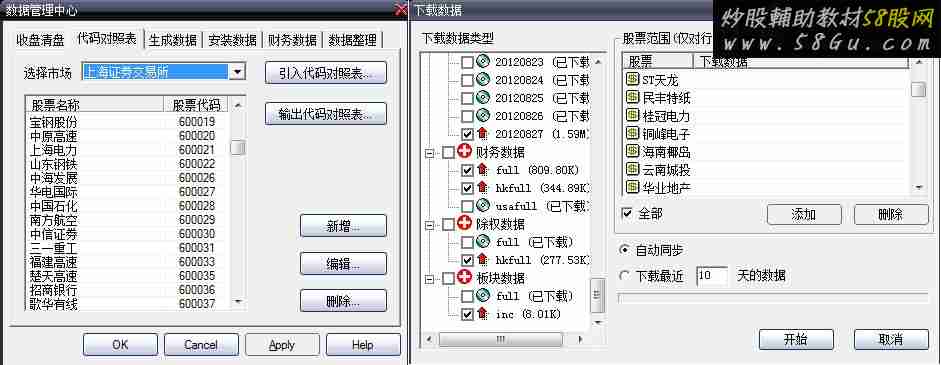
Task: Click disc icon beside 板块数据 full (已下载)
Action: (483, 296)
